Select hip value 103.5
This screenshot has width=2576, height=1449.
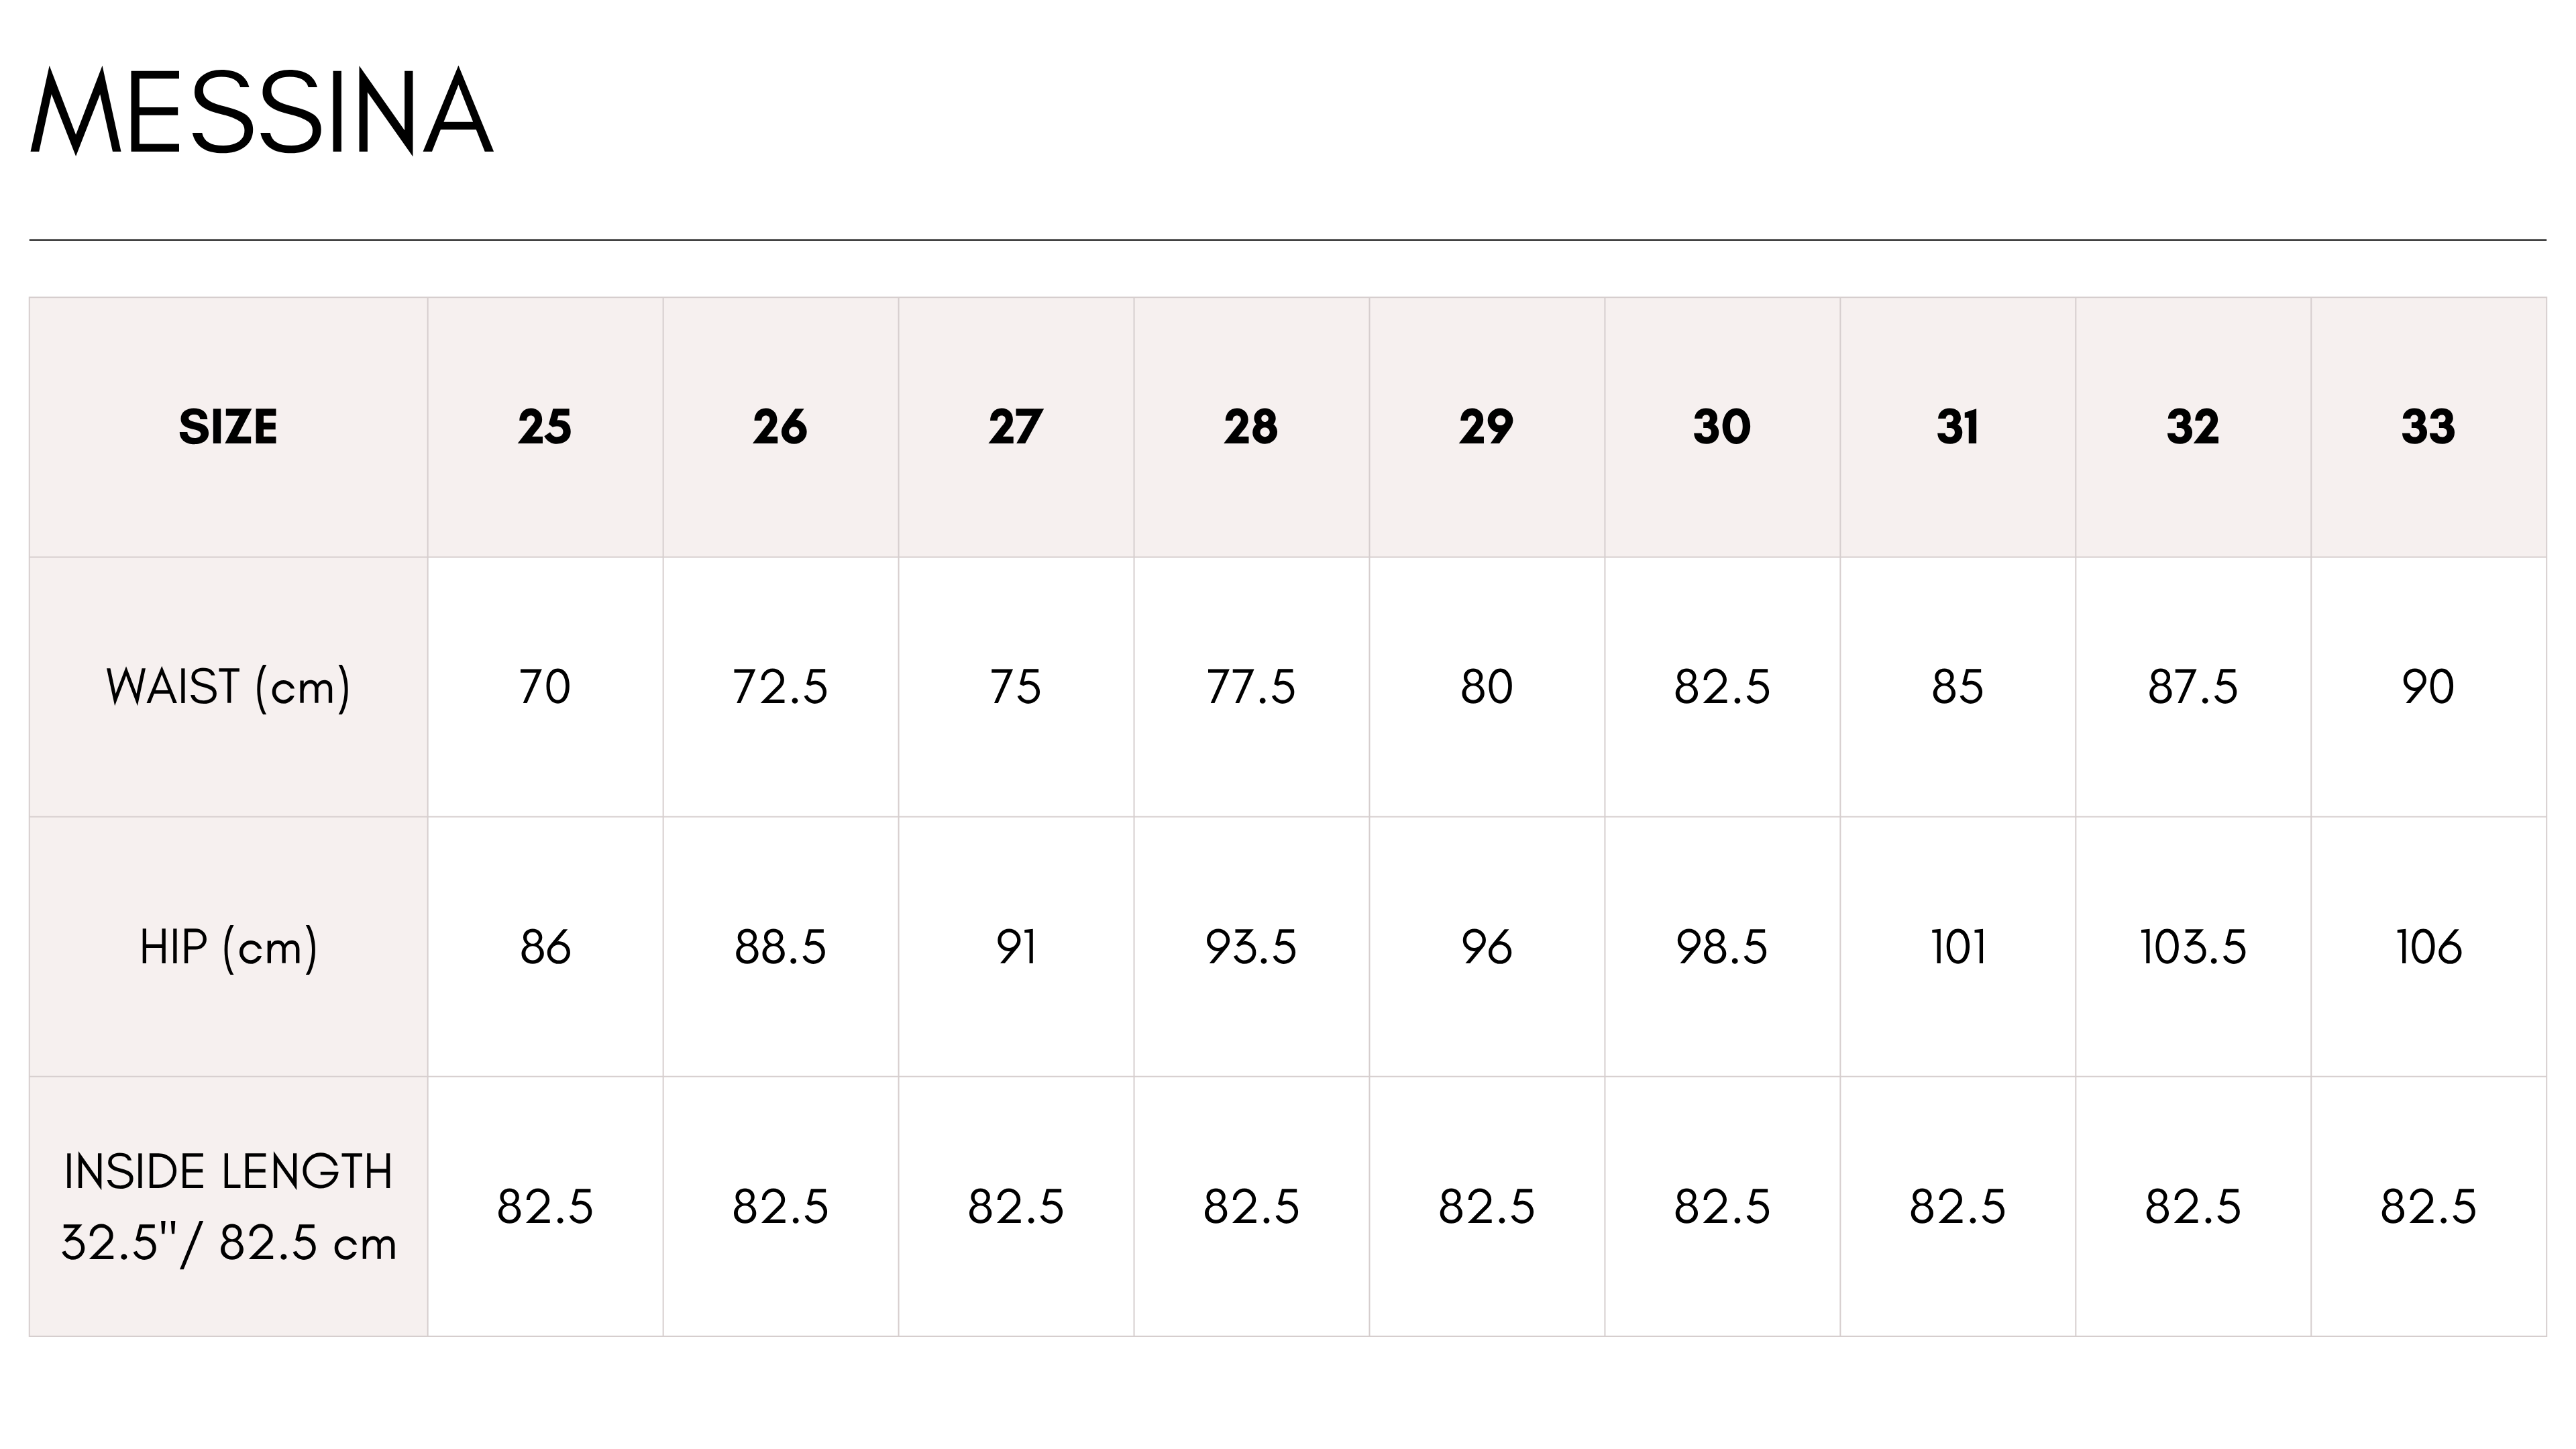pyautogui.click(x=2193, y=947)
